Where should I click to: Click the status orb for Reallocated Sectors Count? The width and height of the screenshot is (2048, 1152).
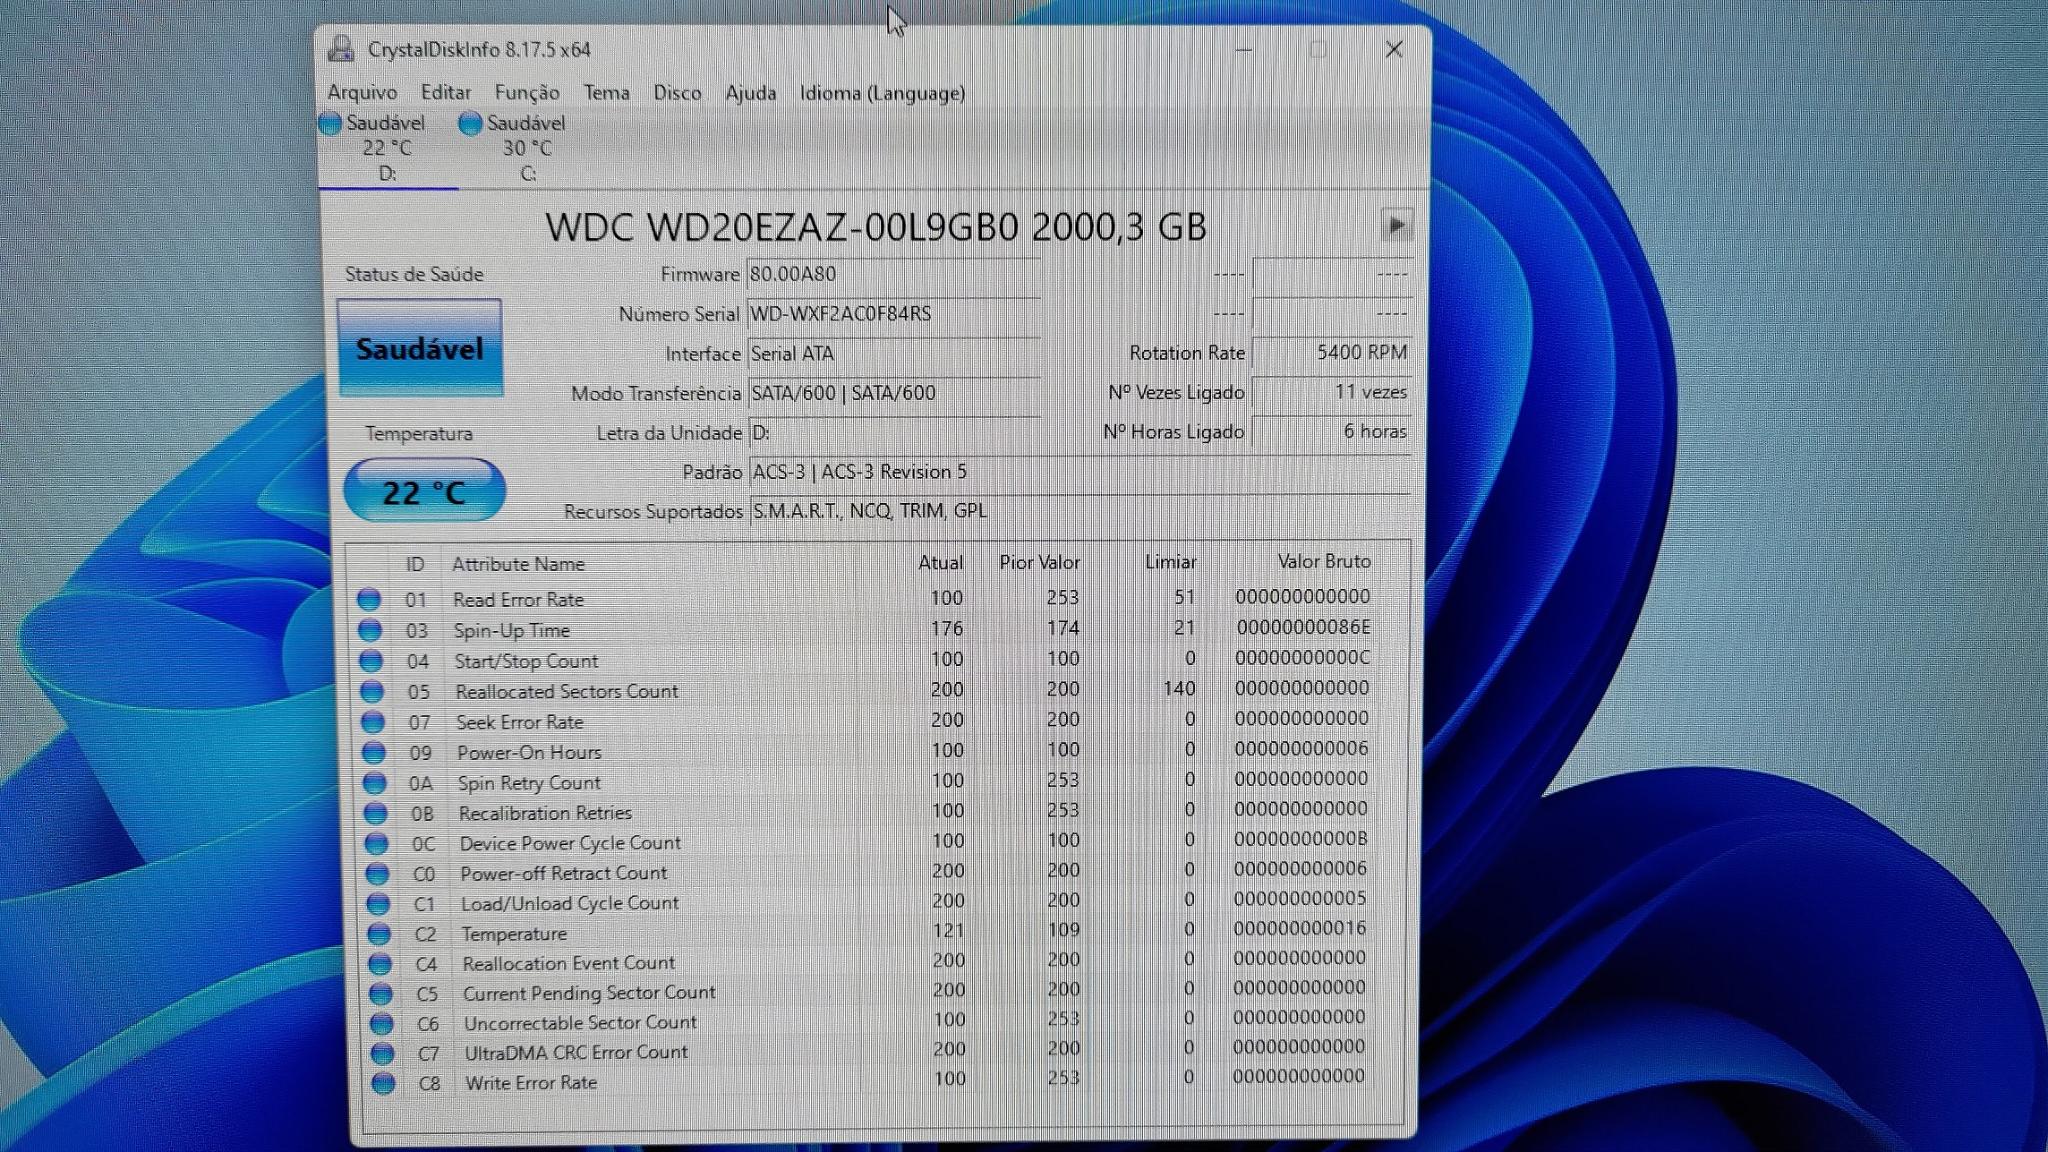[372, 691]
